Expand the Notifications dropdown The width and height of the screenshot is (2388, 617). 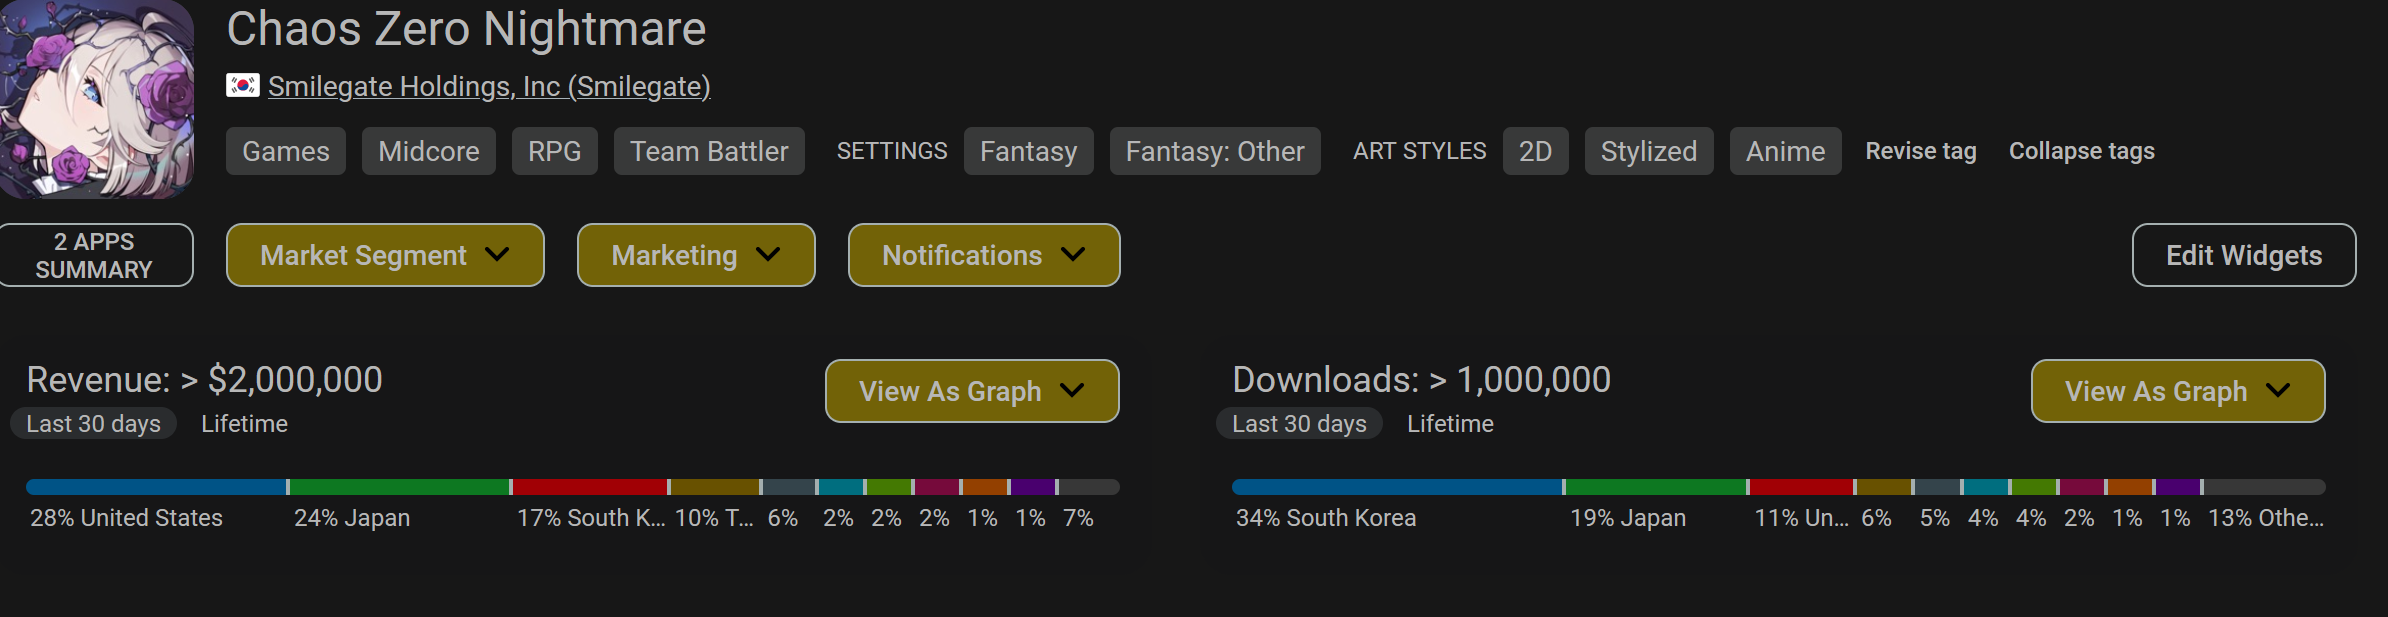[984, 255]
